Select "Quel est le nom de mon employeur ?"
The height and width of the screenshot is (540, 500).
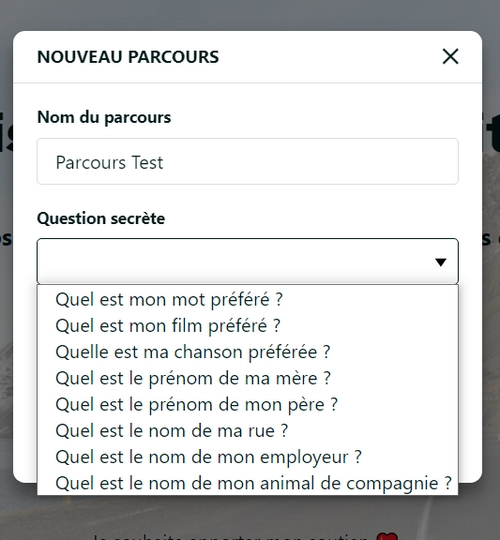248,457
